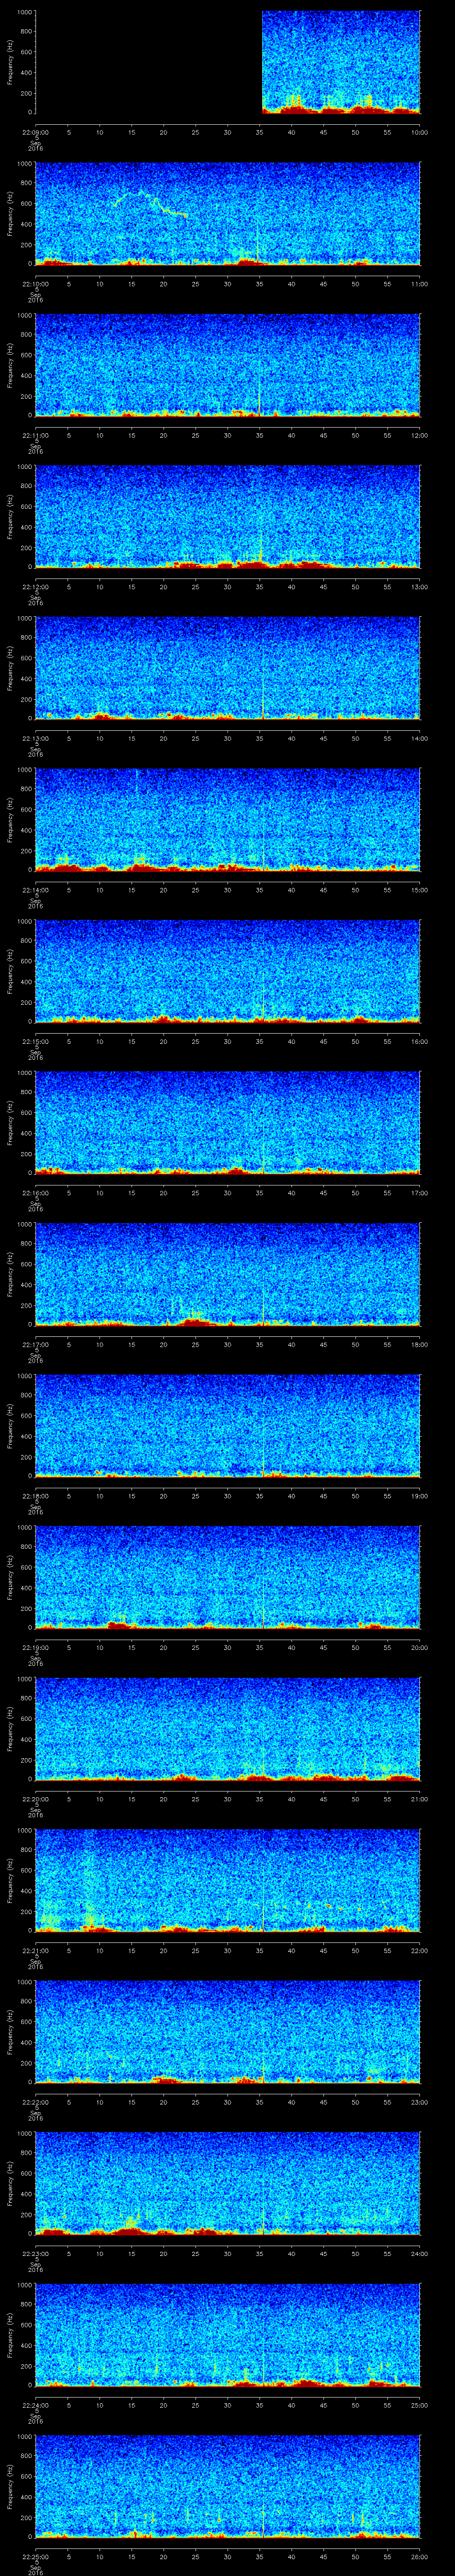Click the red low-frequency band in the 22:12 spectrogram
Image resolution: width=455 pixels, height=2576 pixels.
tap(250, 564)
